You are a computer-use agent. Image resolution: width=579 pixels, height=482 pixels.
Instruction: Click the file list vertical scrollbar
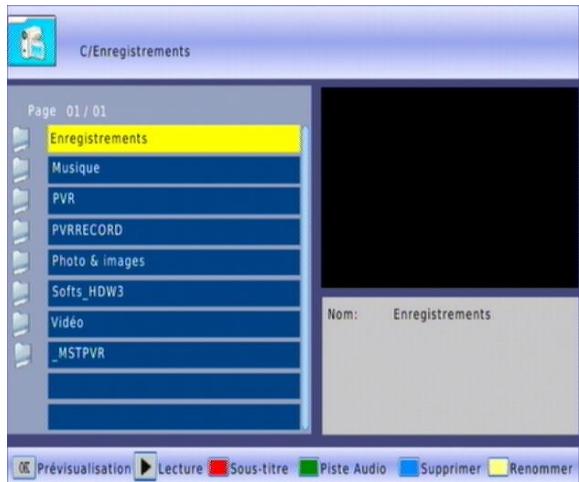click(305, 278)
